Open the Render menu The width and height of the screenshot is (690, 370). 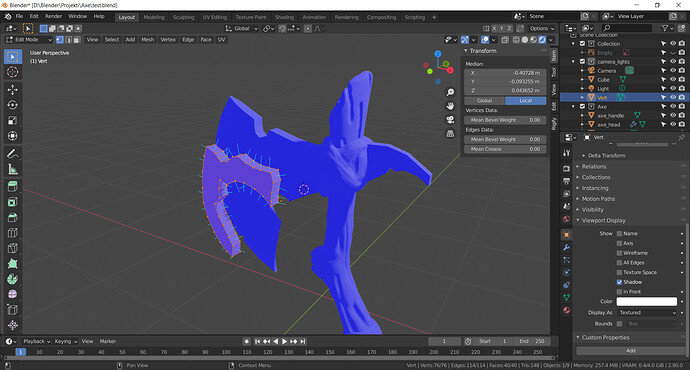point(53,16)
